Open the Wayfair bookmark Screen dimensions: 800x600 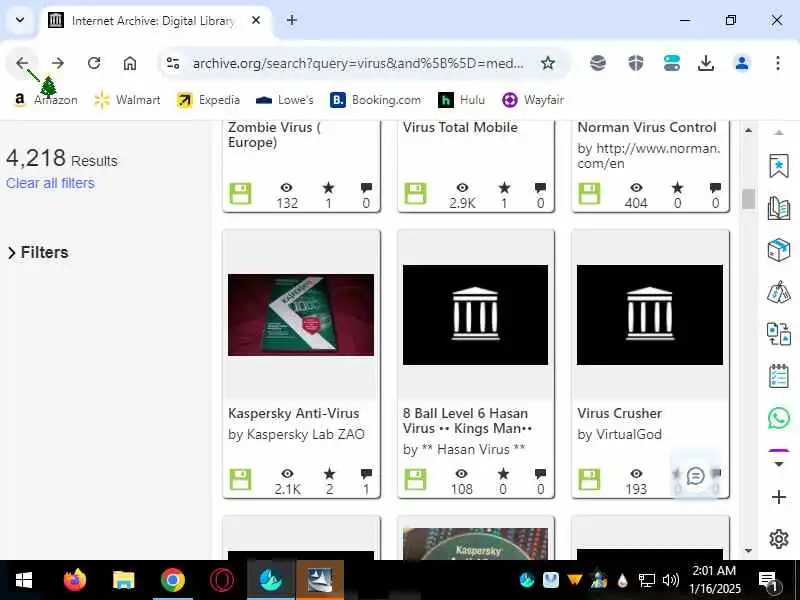point(533,100)
